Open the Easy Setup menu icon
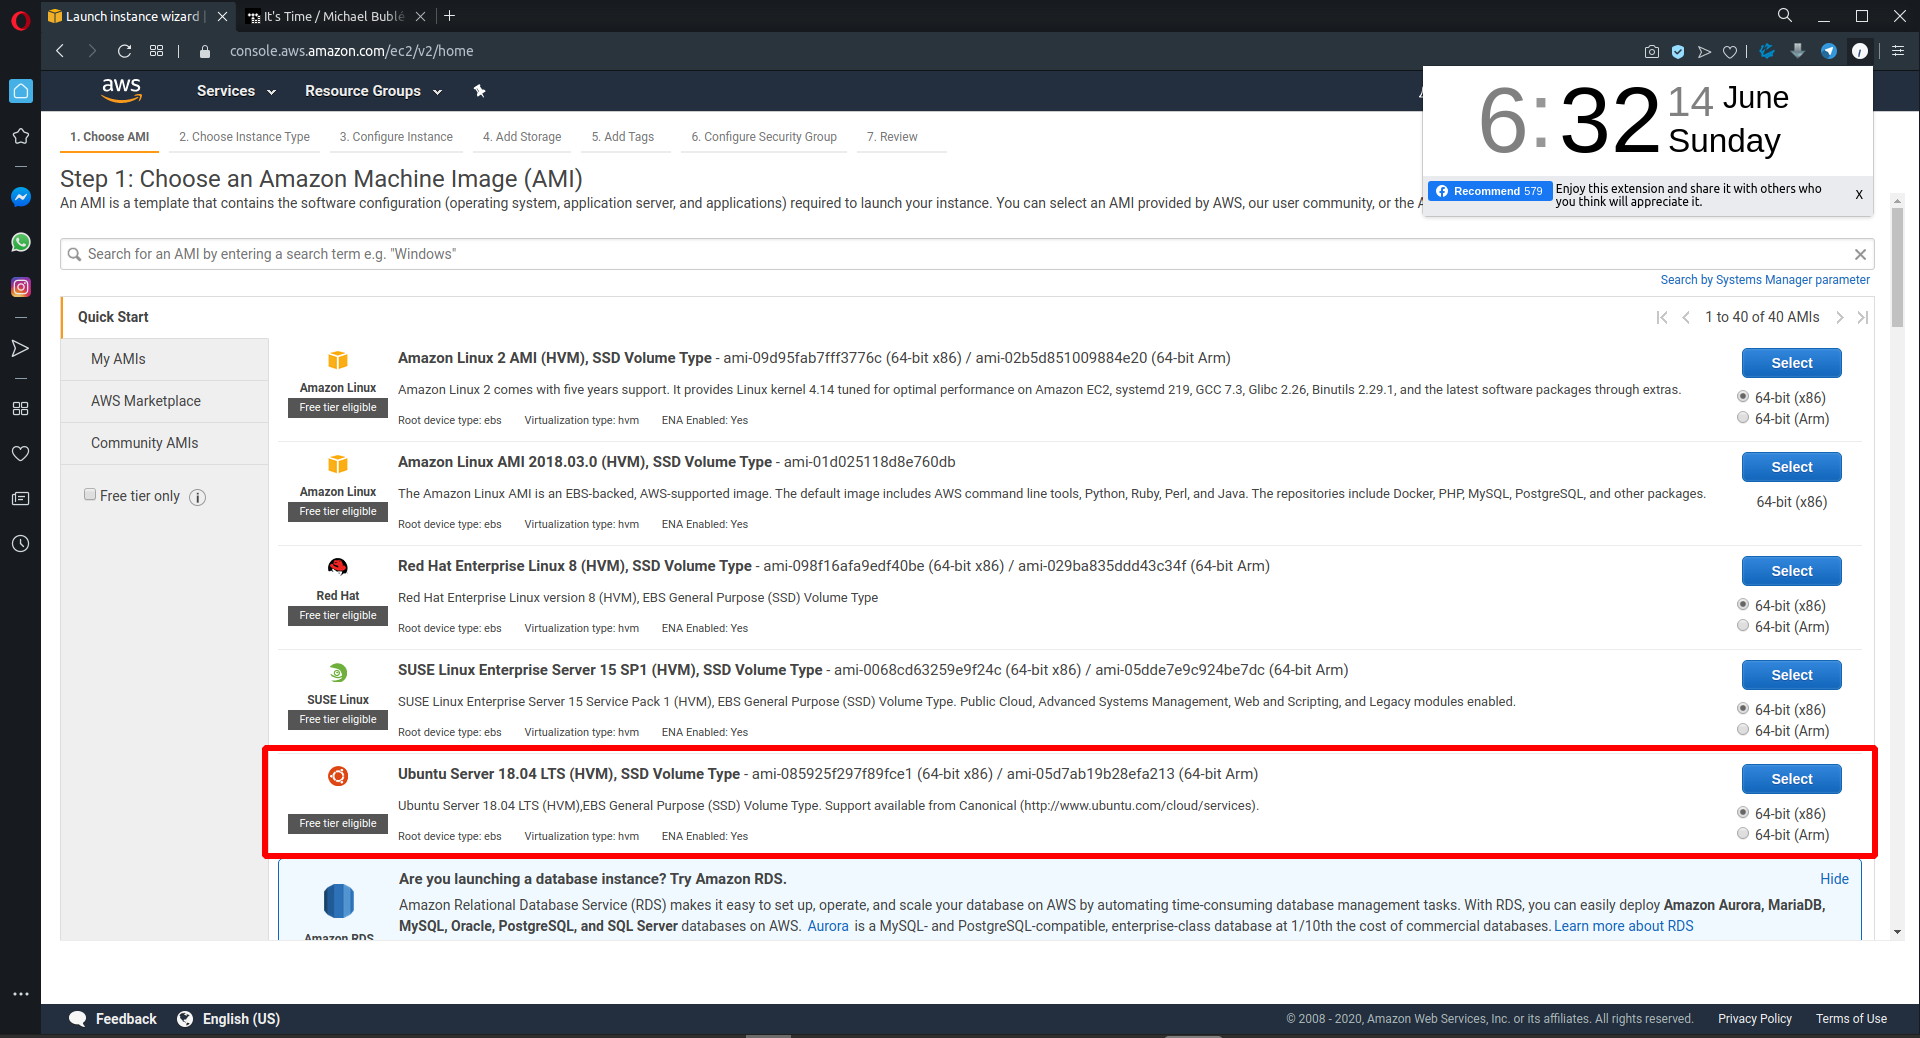The image size is (1920, 1038). tap(1897, 51)
